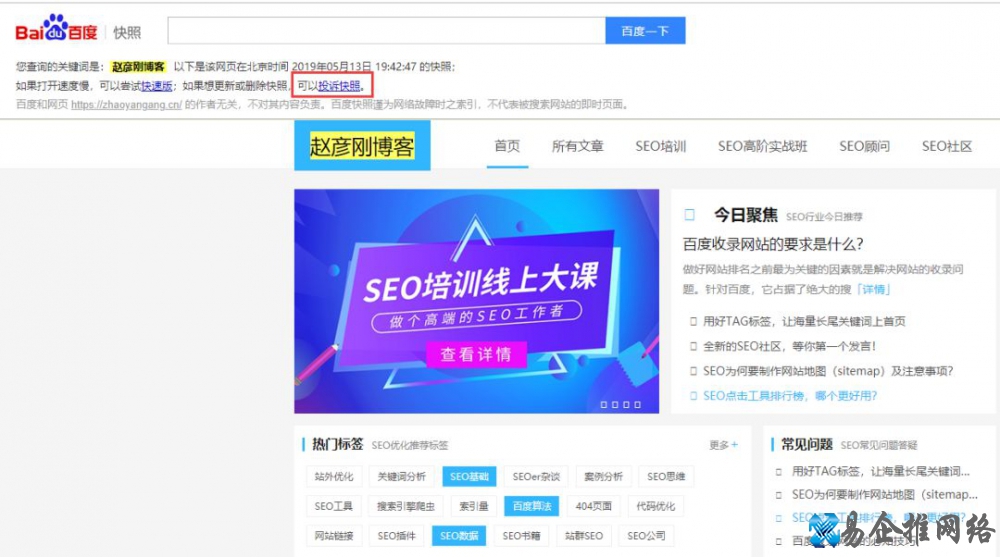Select the 关键词分析 tag
Screen dimensions: 1000x557
[x=402, y=477]
